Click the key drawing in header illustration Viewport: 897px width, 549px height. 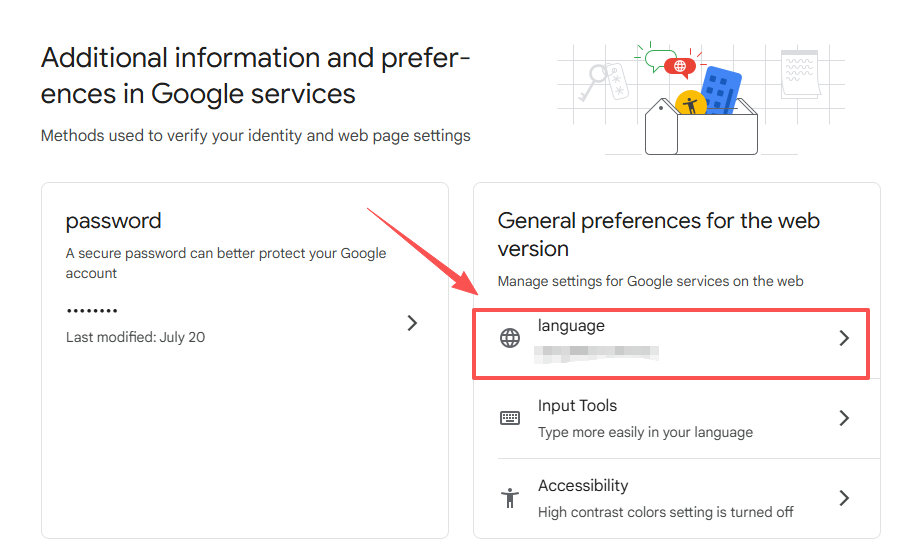click(600, 80)
